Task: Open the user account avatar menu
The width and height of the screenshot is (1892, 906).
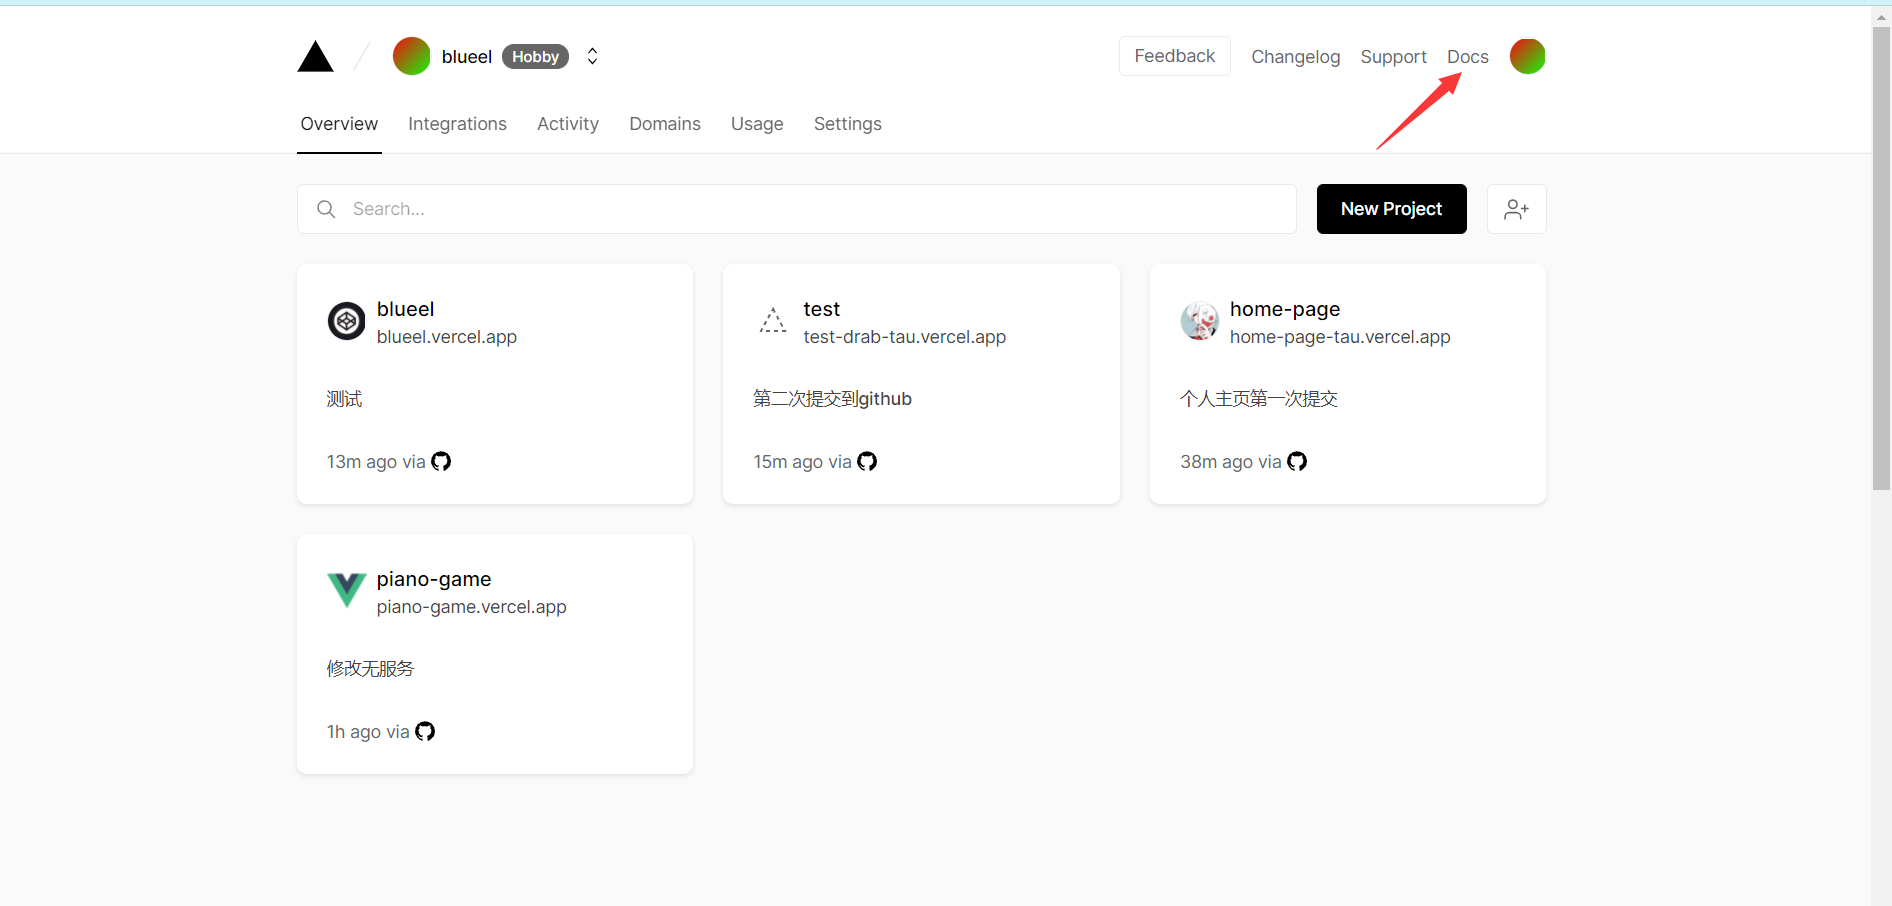Action: tap(1527, 56)
